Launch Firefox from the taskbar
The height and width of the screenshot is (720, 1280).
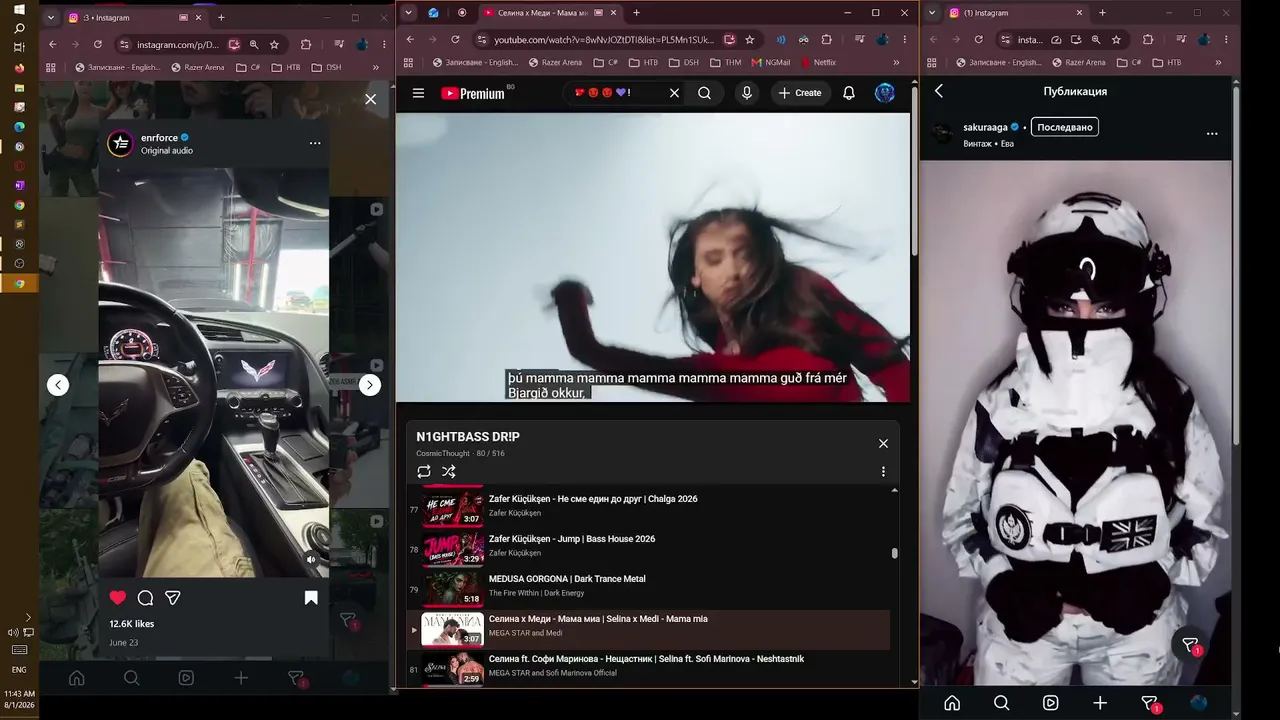coord(19,68)
